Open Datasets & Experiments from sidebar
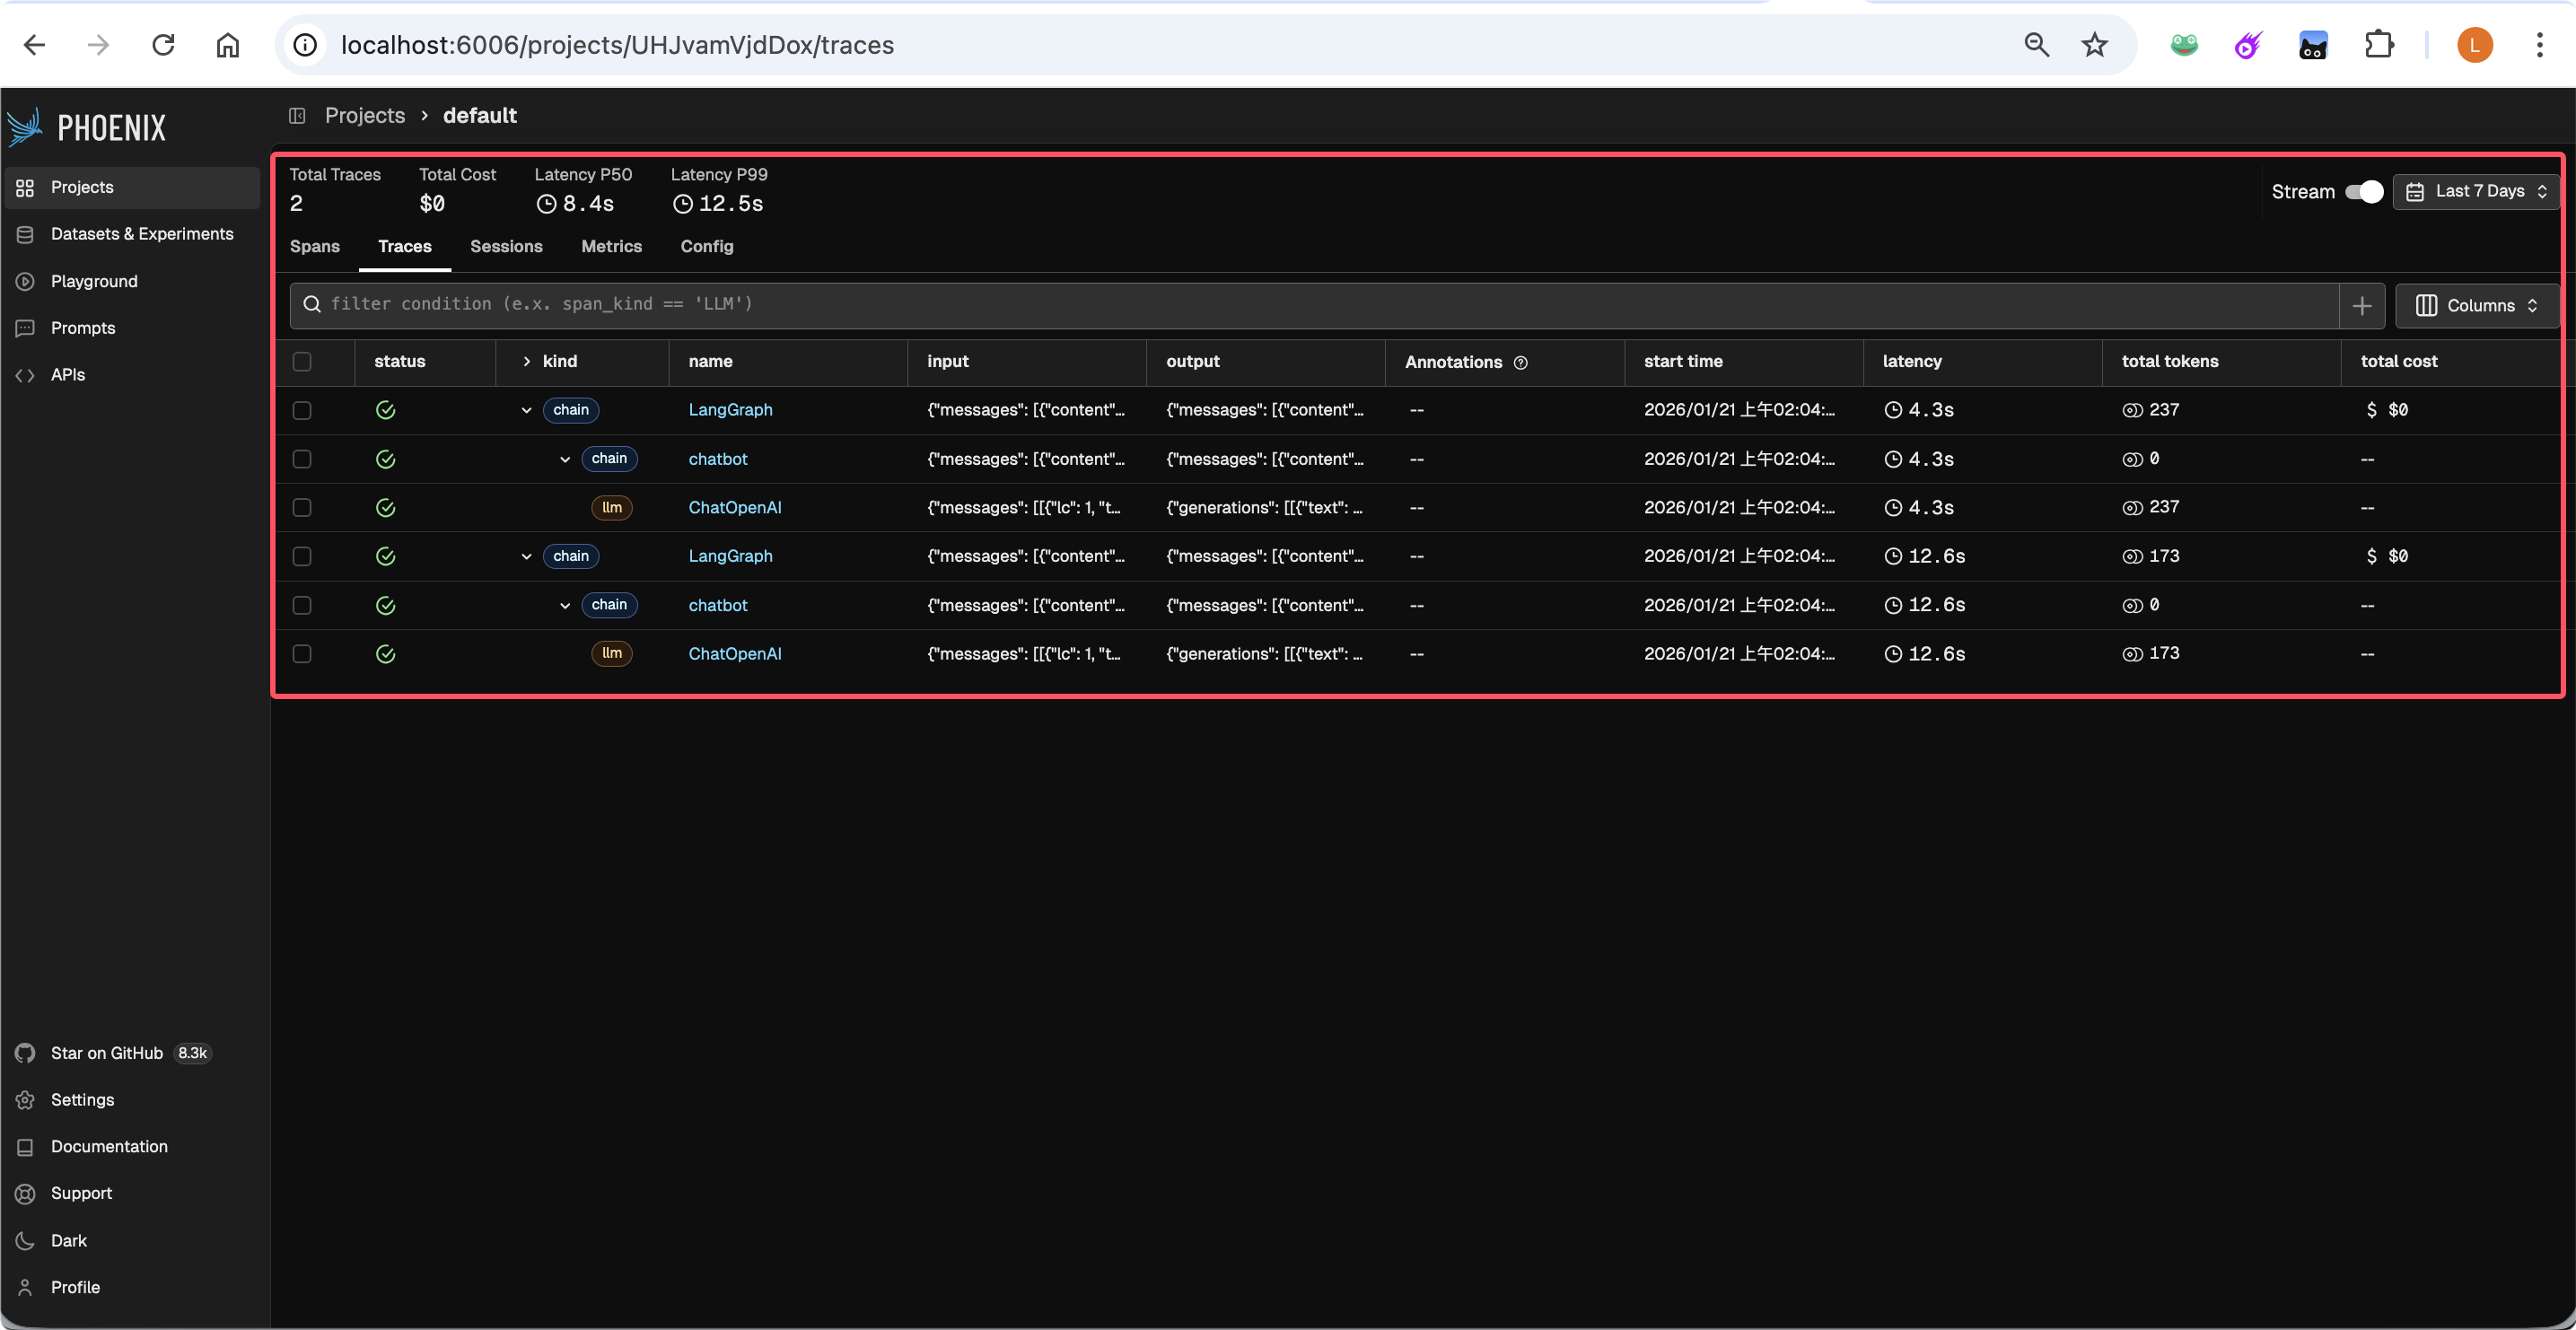The height and width of the screenshot is (1330, 2576). coord(141,234)
